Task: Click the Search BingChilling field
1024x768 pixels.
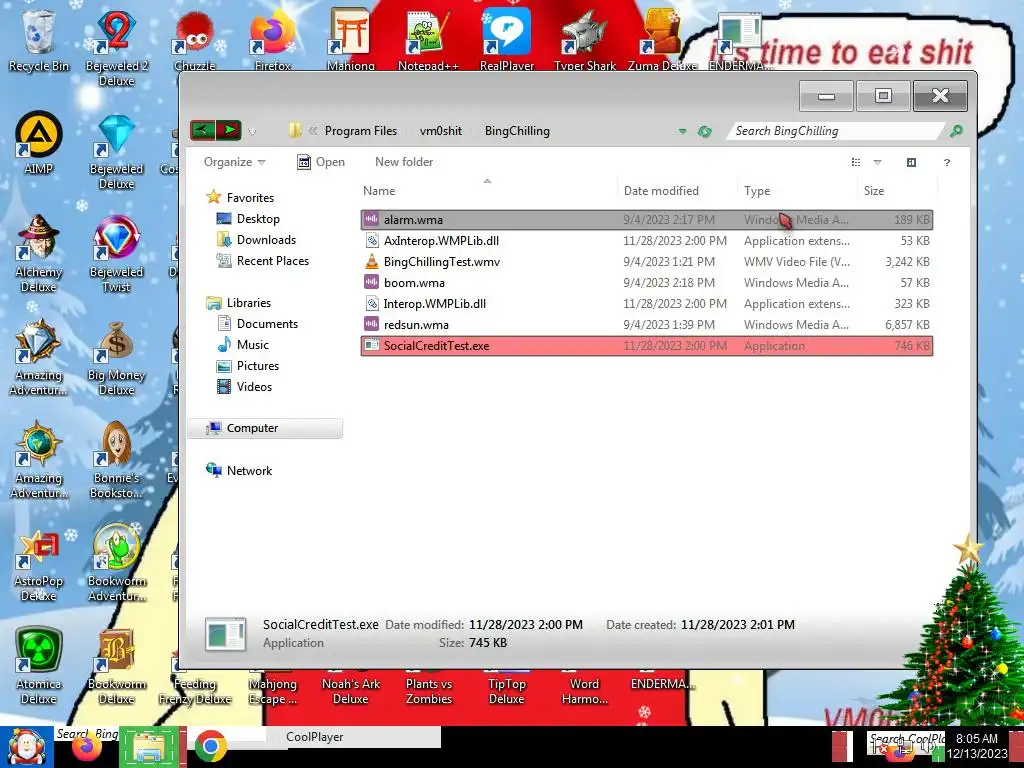Action: click(837, 131)
